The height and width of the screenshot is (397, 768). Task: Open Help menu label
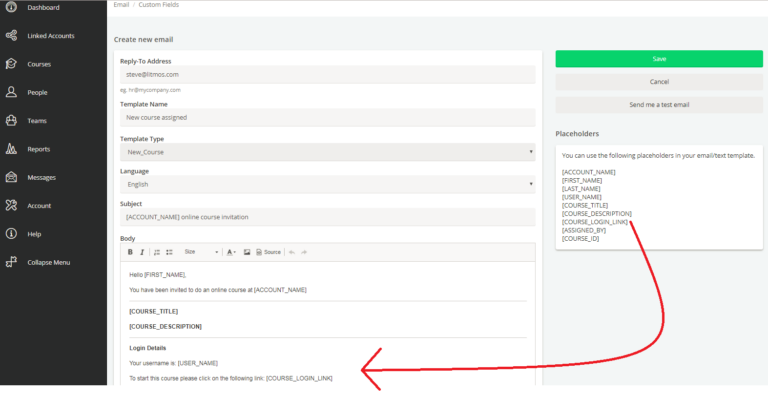pos(34,234)
